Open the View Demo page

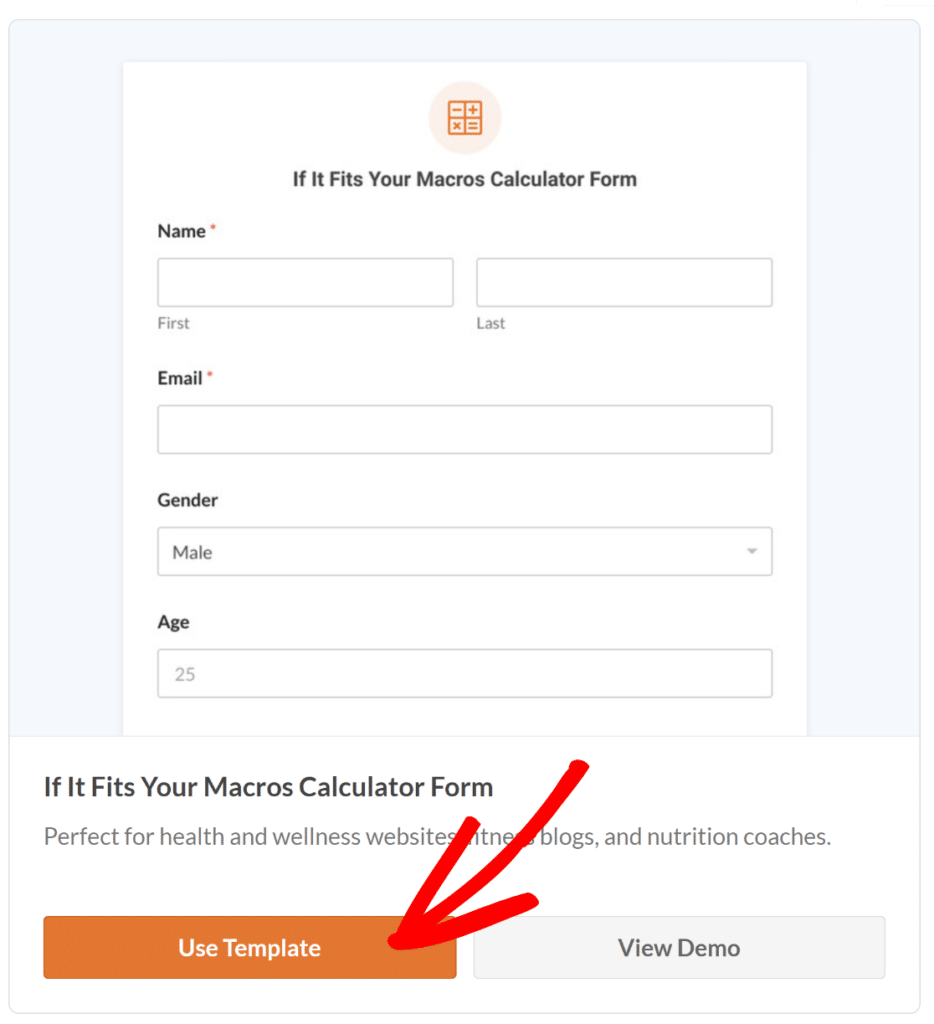click(679, 947)
